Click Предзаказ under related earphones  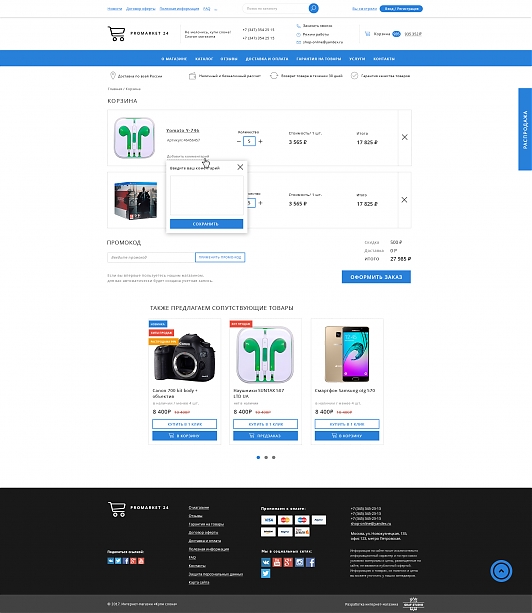[x=265, y=436]
